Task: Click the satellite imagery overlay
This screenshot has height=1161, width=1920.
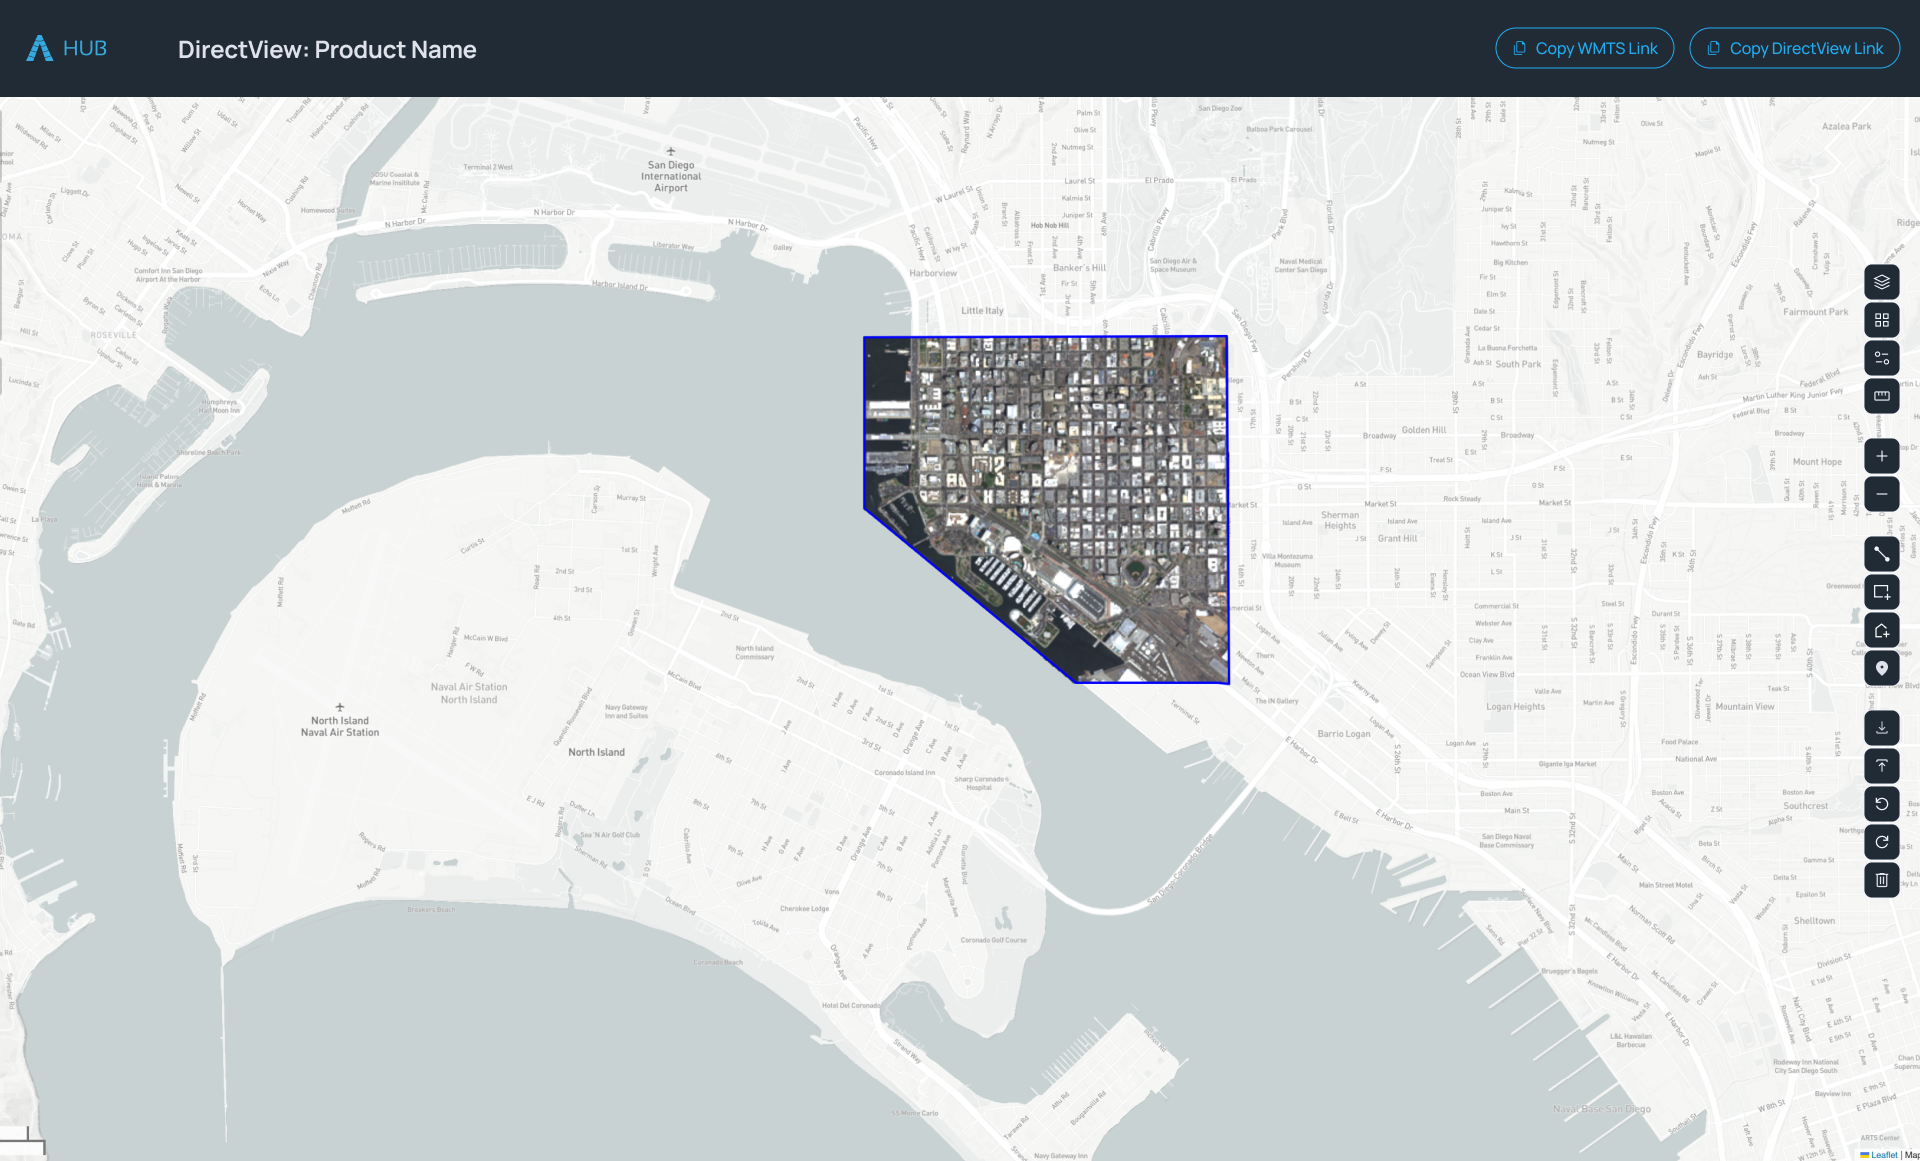Action: pyautogui.click(x=1080, y=470)
